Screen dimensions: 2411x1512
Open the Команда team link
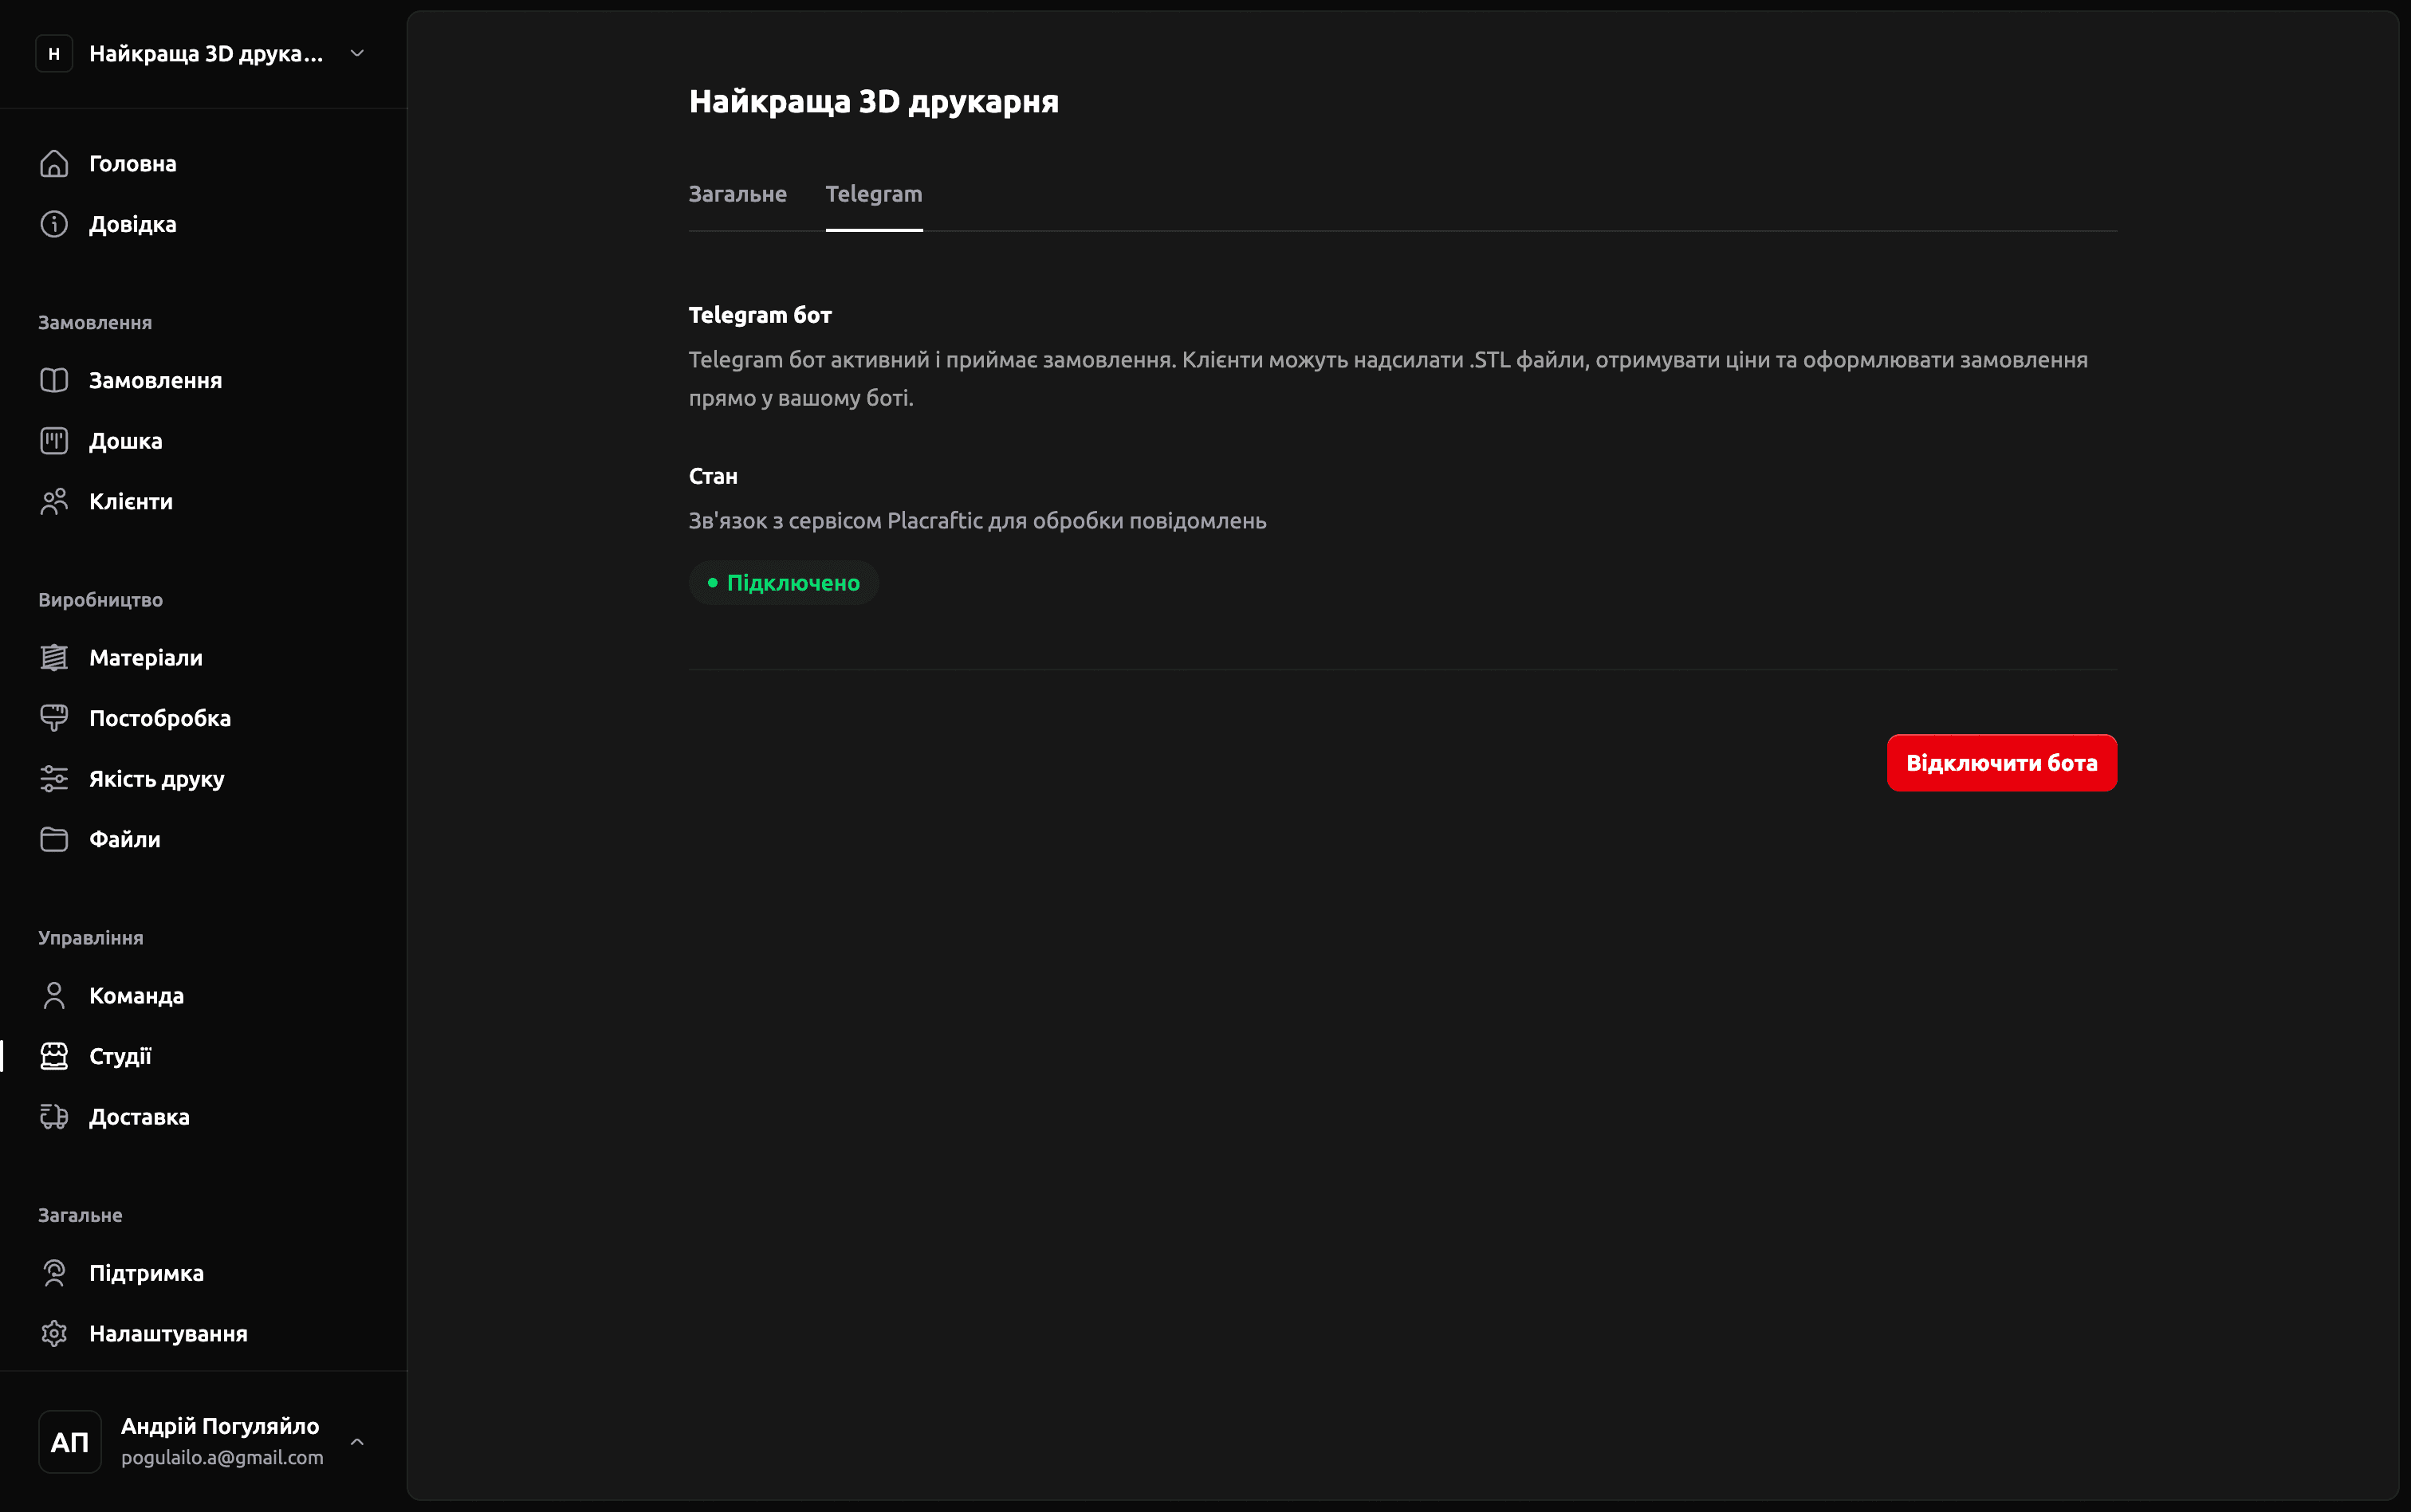(136, 995)
